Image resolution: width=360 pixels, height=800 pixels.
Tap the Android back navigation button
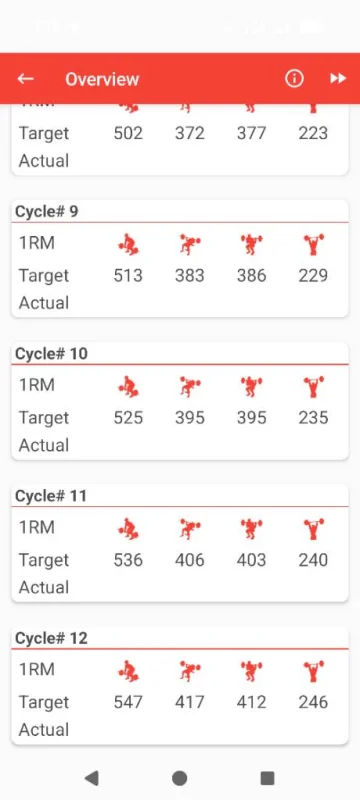(x=92, y=778)
